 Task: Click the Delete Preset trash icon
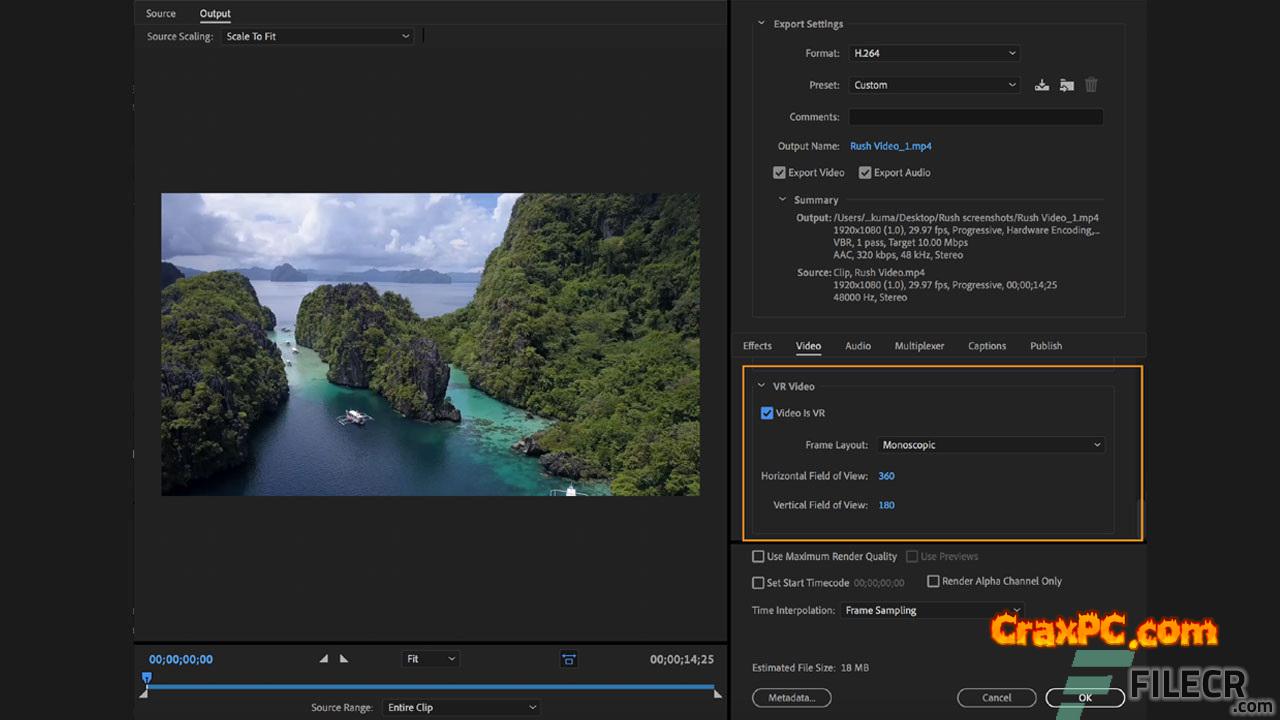click(x=1091, y=85)
